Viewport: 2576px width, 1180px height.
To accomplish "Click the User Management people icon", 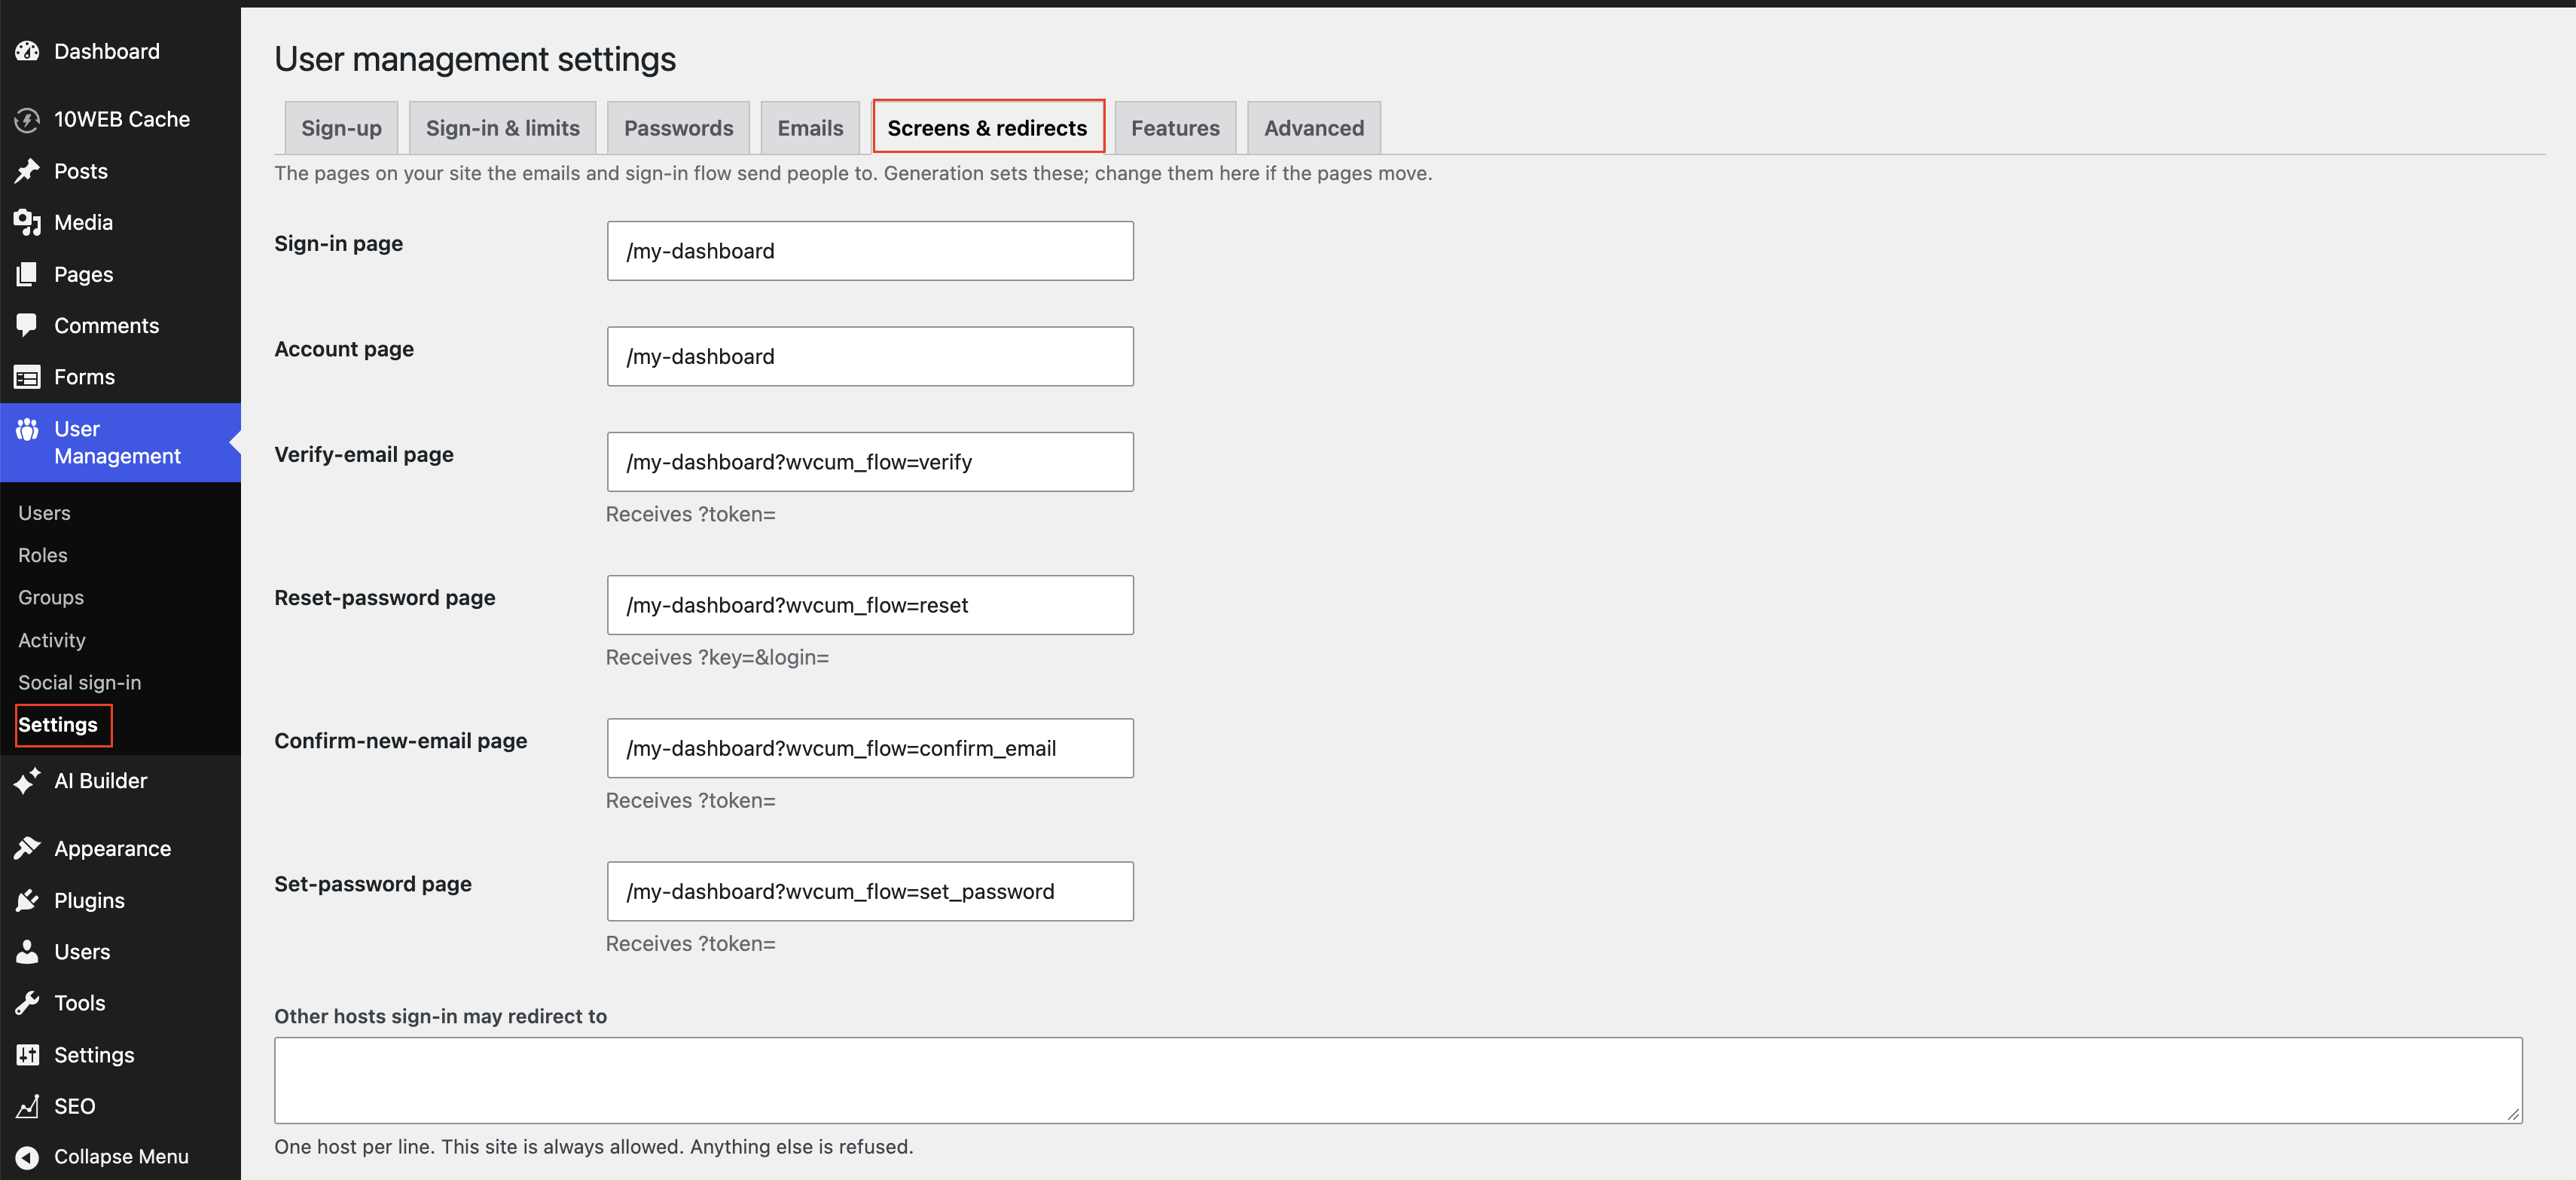I will point(27,429).
